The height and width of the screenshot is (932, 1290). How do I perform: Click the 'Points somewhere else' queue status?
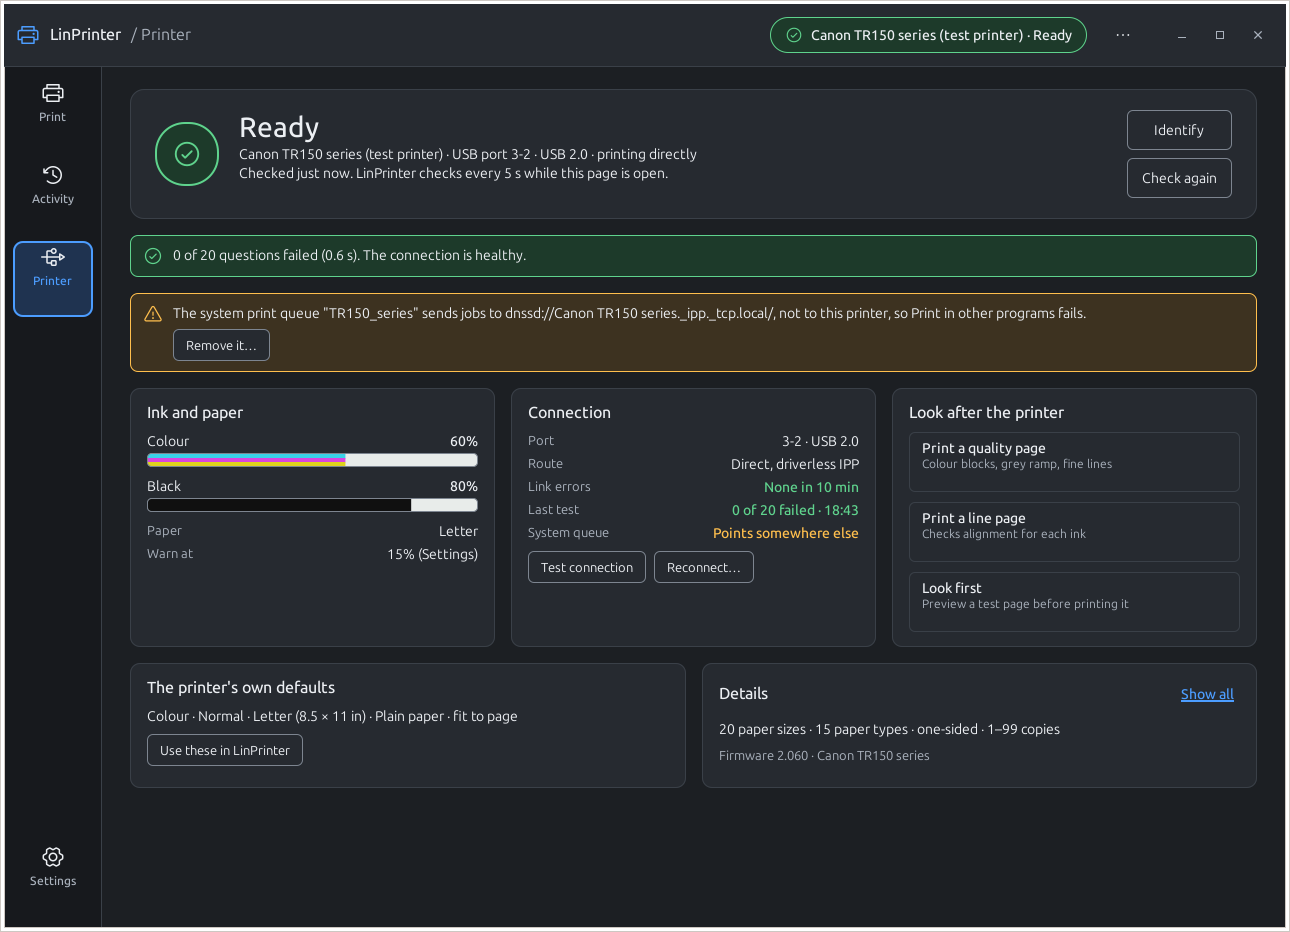(786, 533)
